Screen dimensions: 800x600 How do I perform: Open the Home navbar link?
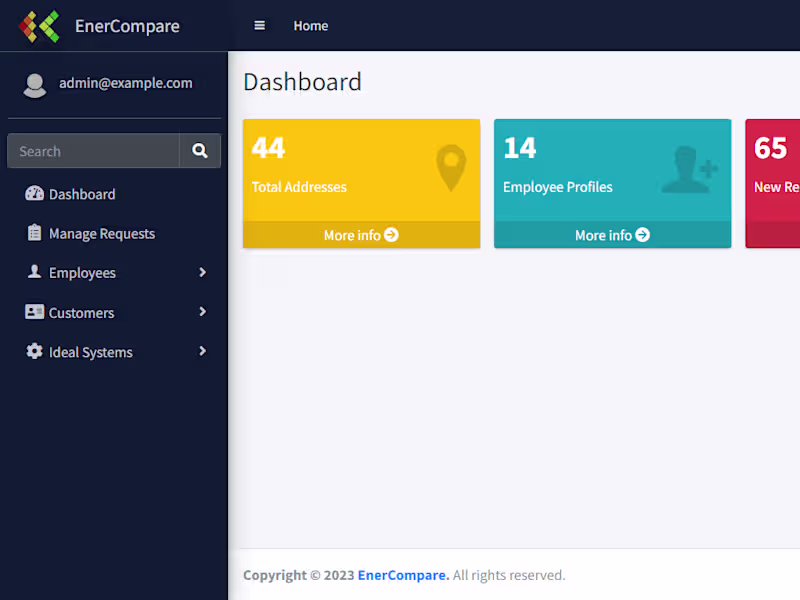click(x=311, y=26)
